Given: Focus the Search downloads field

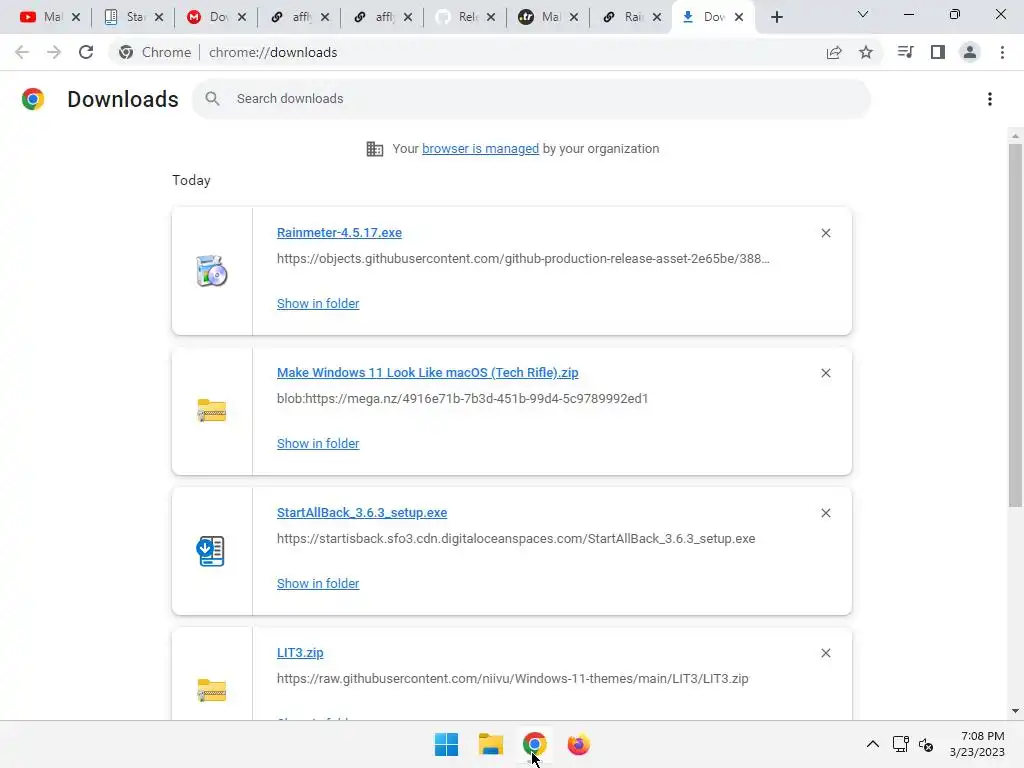Looking at the screenshot, I should (531, 99).
